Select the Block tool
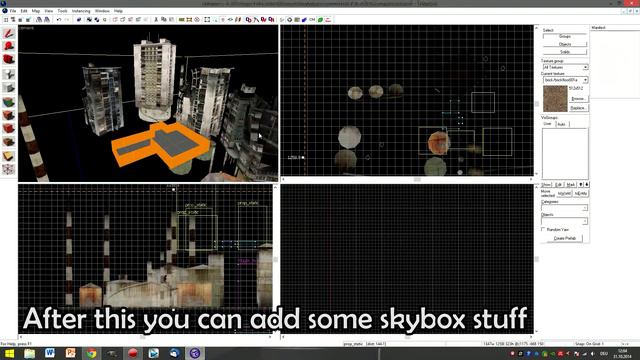 click(9, 88)
